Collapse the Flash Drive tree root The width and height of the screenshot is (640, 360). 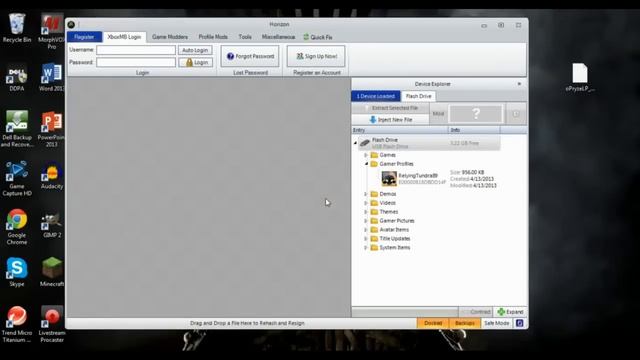click(x=355, y=143)
